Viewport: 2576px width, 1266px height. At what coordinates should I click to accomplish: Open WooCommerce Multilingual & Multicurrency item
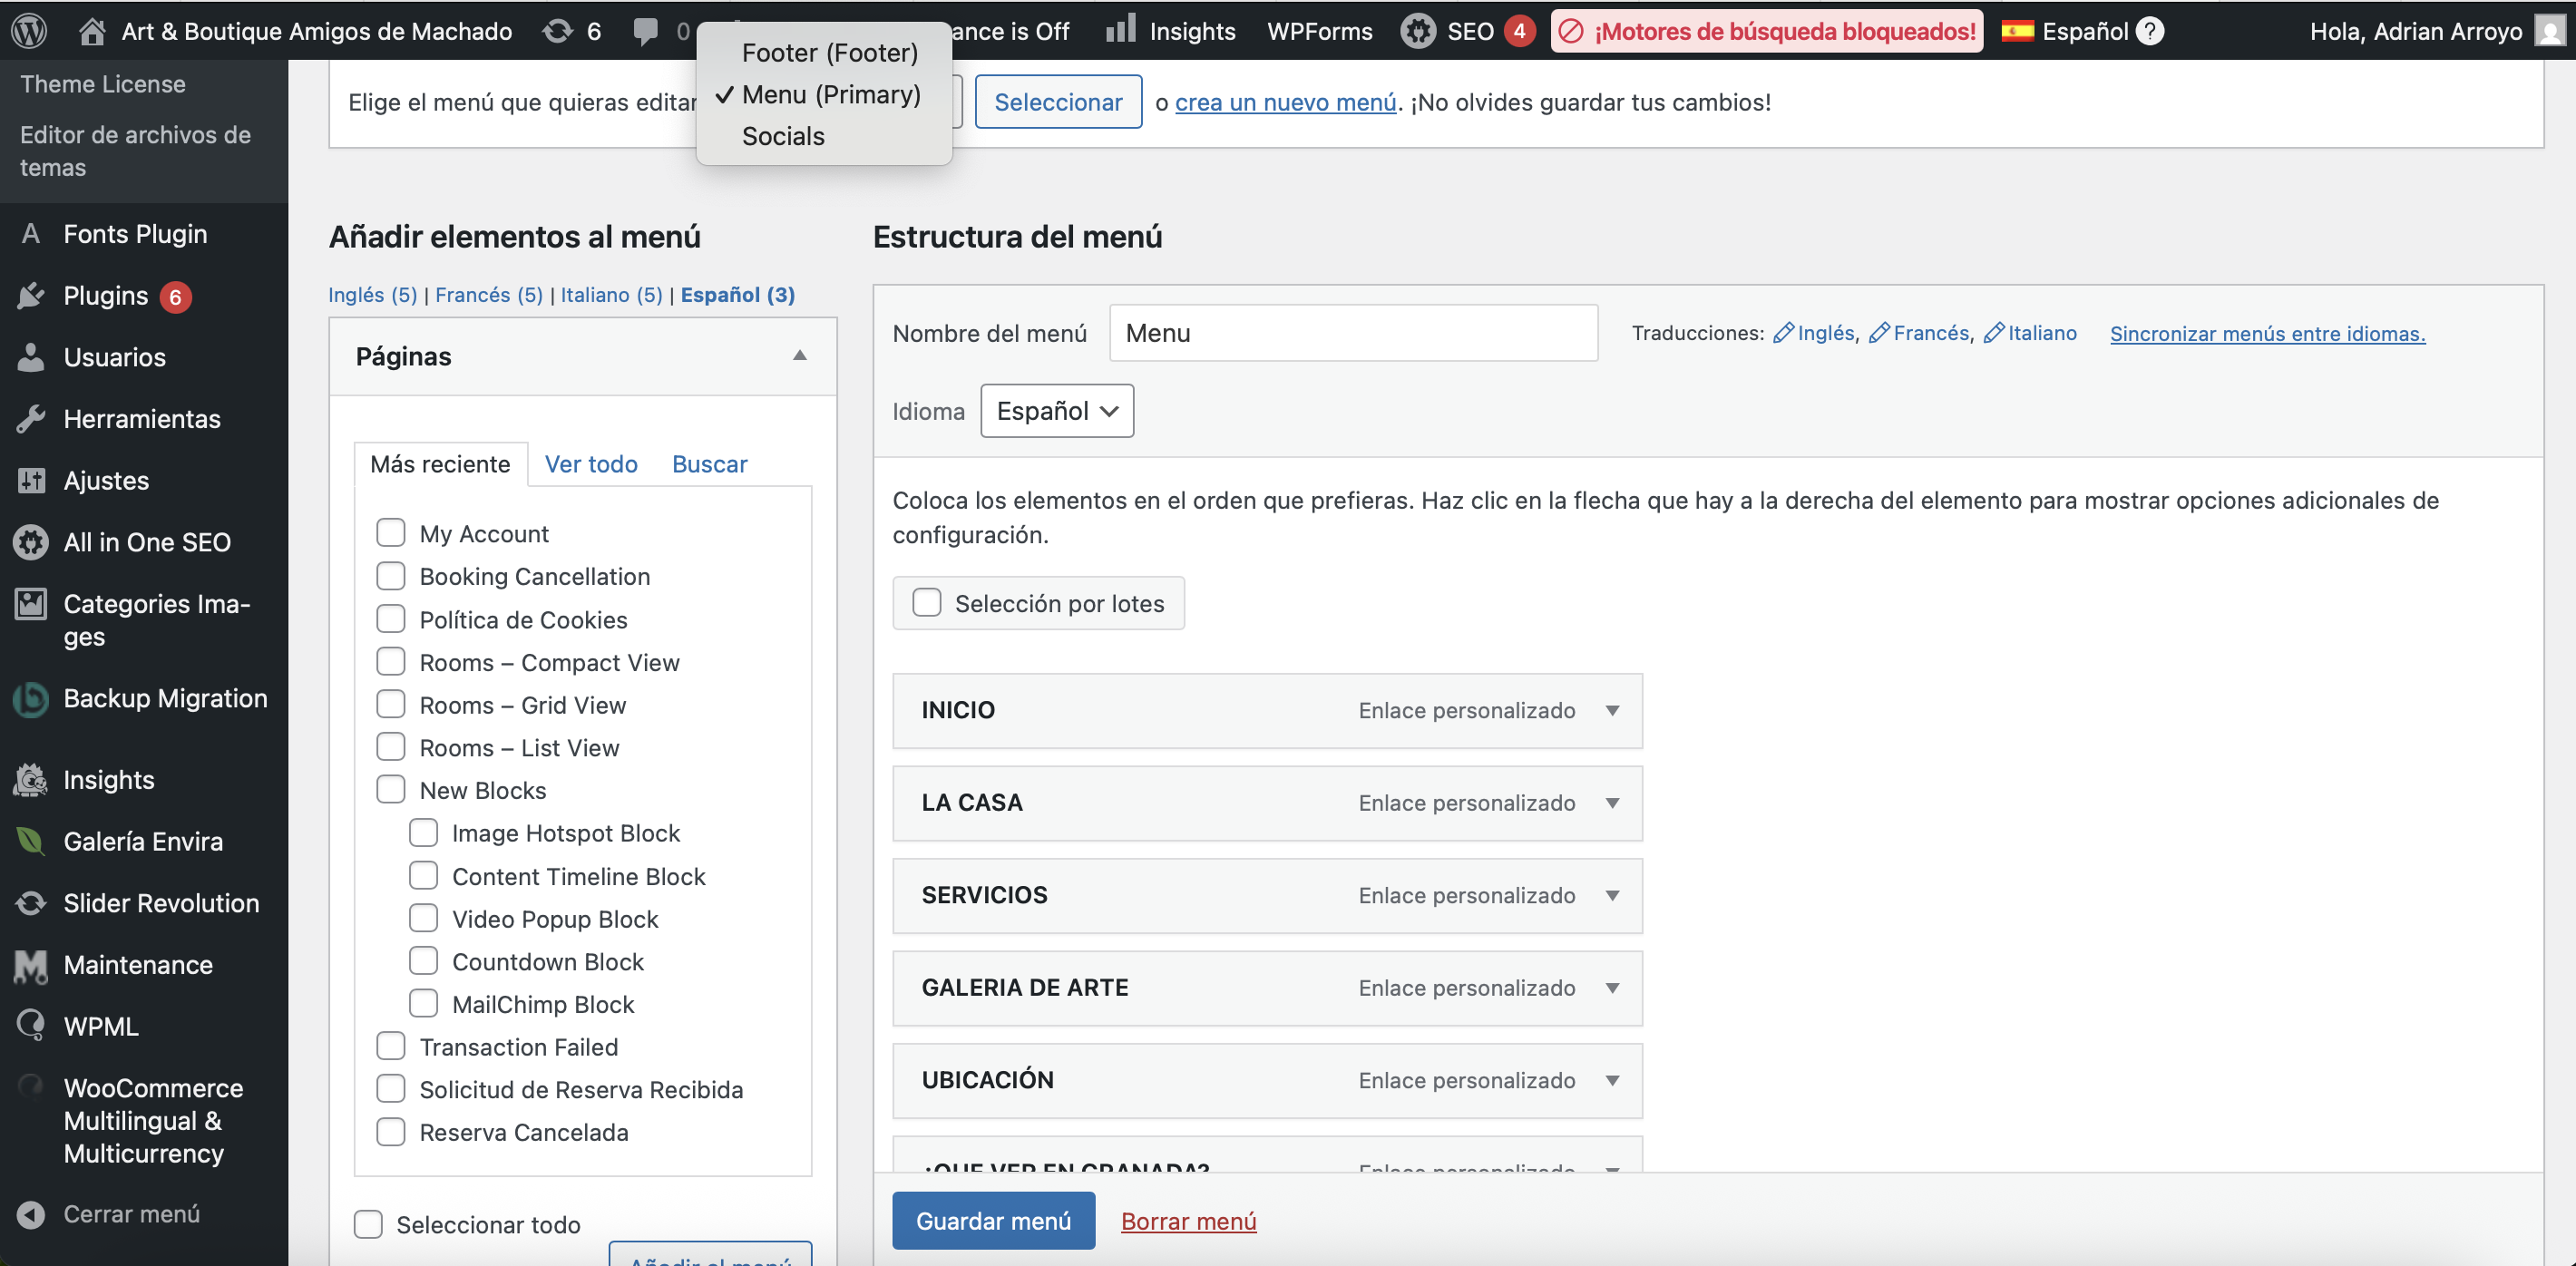click(153, 1121)
